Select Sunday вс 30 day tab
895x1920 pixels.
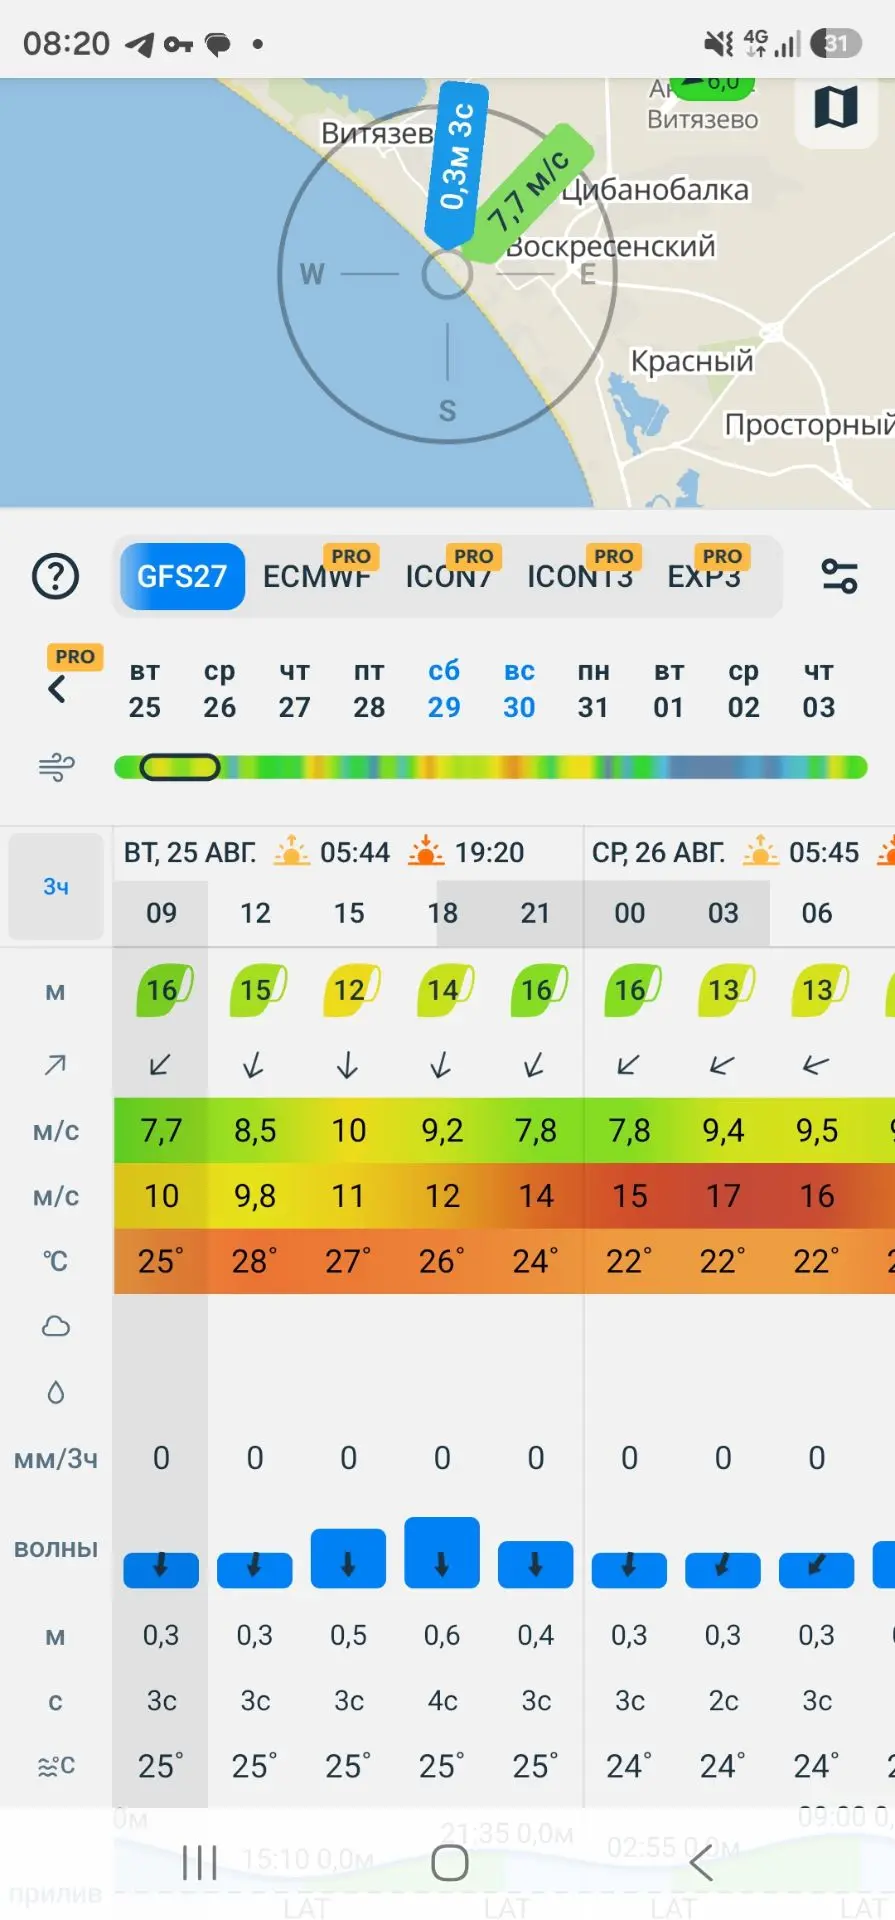point(519,689)
